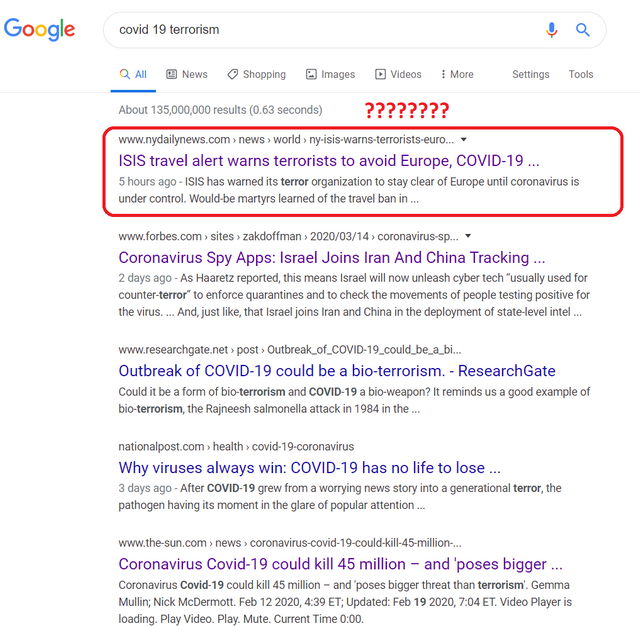Click the Google logo
This screenshot has height=626, width=640.
pos(40,29)
